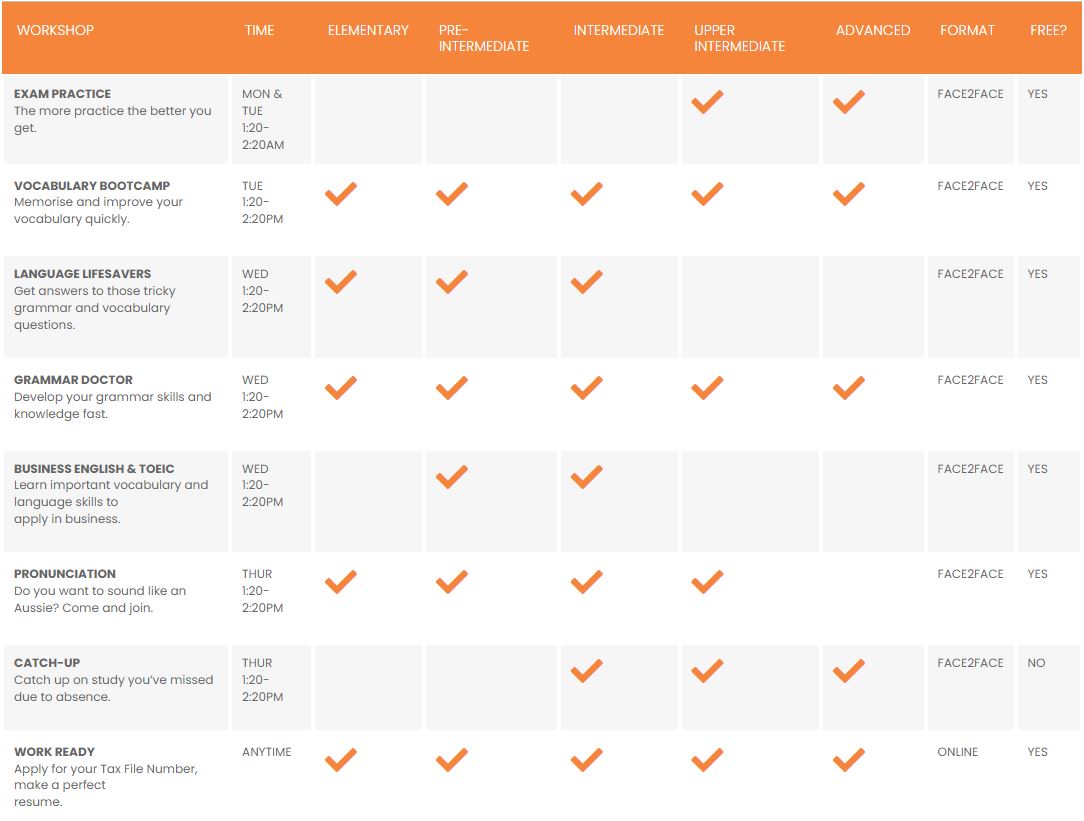The image size is (1084, 821).
Task: Select the ADVANCED column header
Action: [873, 30]
